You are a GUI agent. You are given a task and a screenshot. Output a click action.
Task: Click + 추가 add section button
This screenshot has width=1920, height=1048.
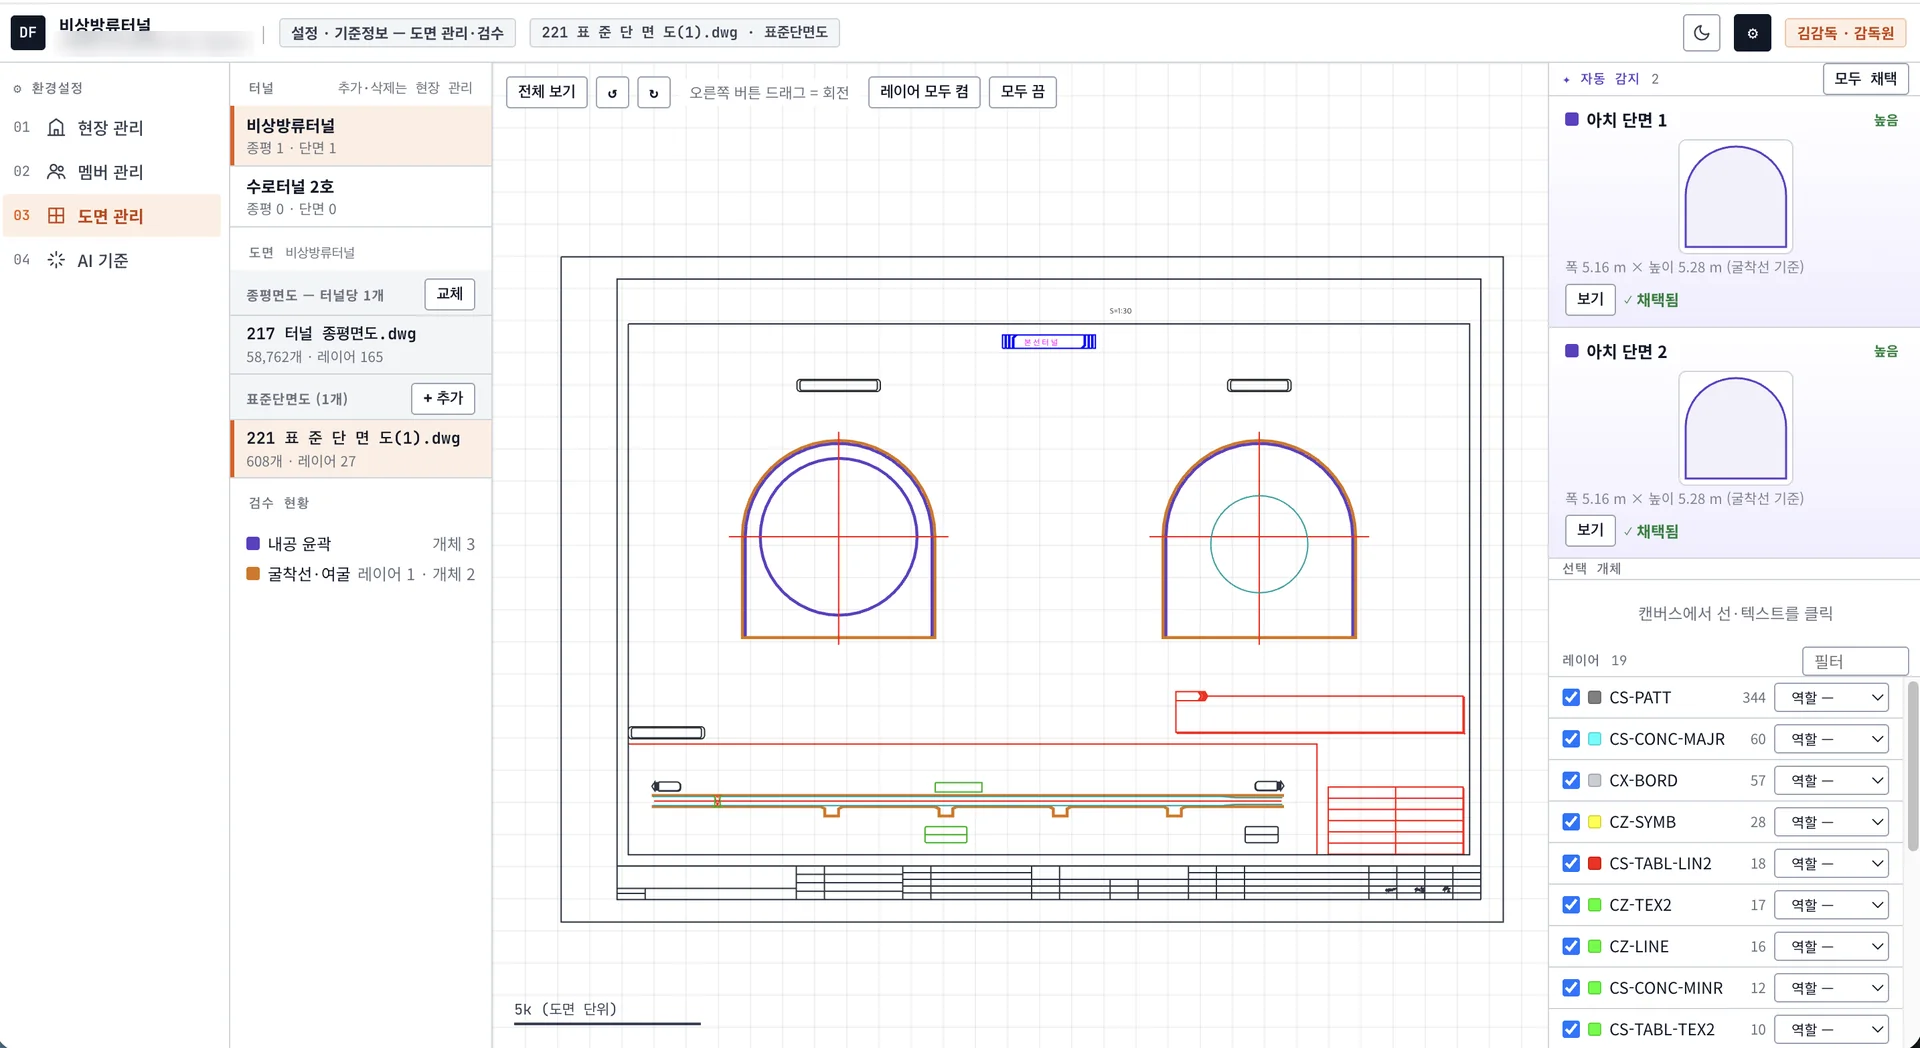[x=443, y=398]
